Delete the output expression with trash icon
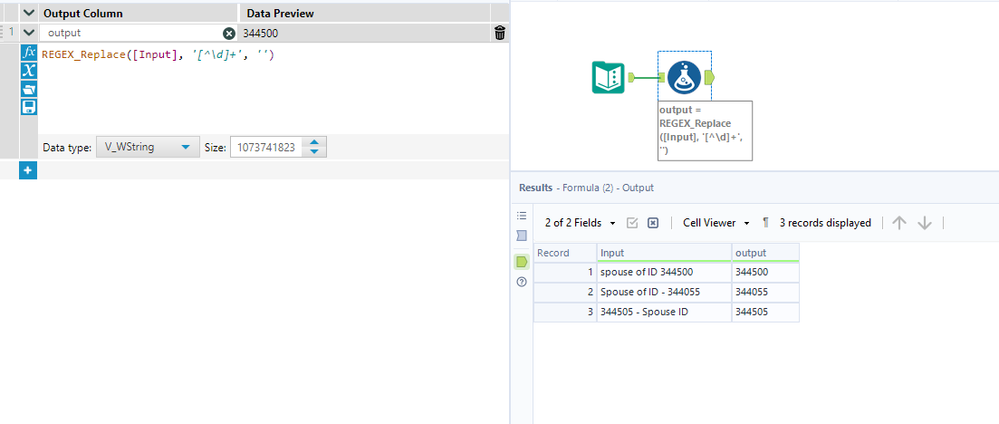 (500, 33)
